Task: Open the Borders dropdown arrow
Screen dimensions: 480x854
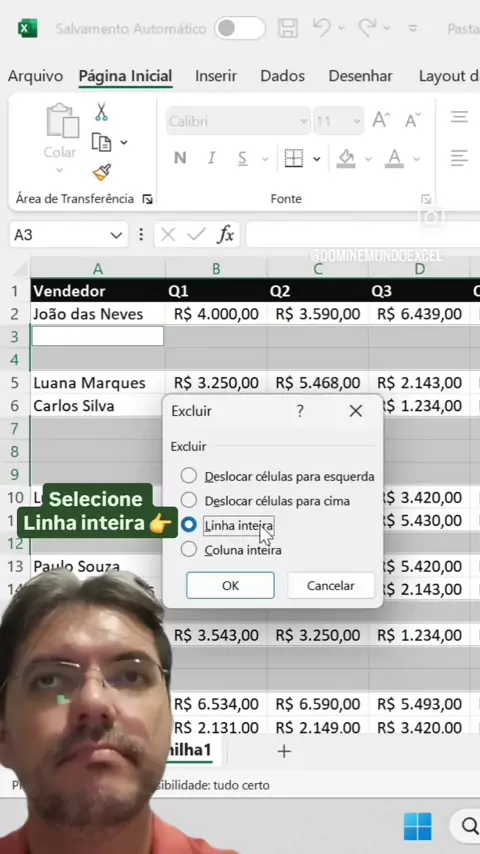Action: [317, 159]
